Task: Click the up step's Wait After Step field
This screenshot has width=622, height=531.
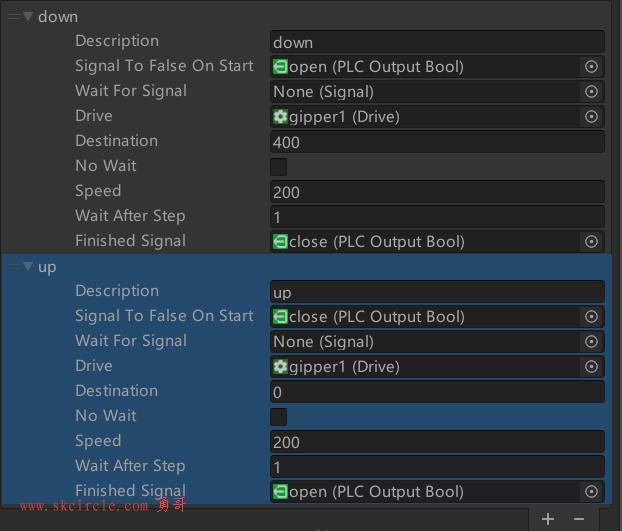Action: point(437,467)
